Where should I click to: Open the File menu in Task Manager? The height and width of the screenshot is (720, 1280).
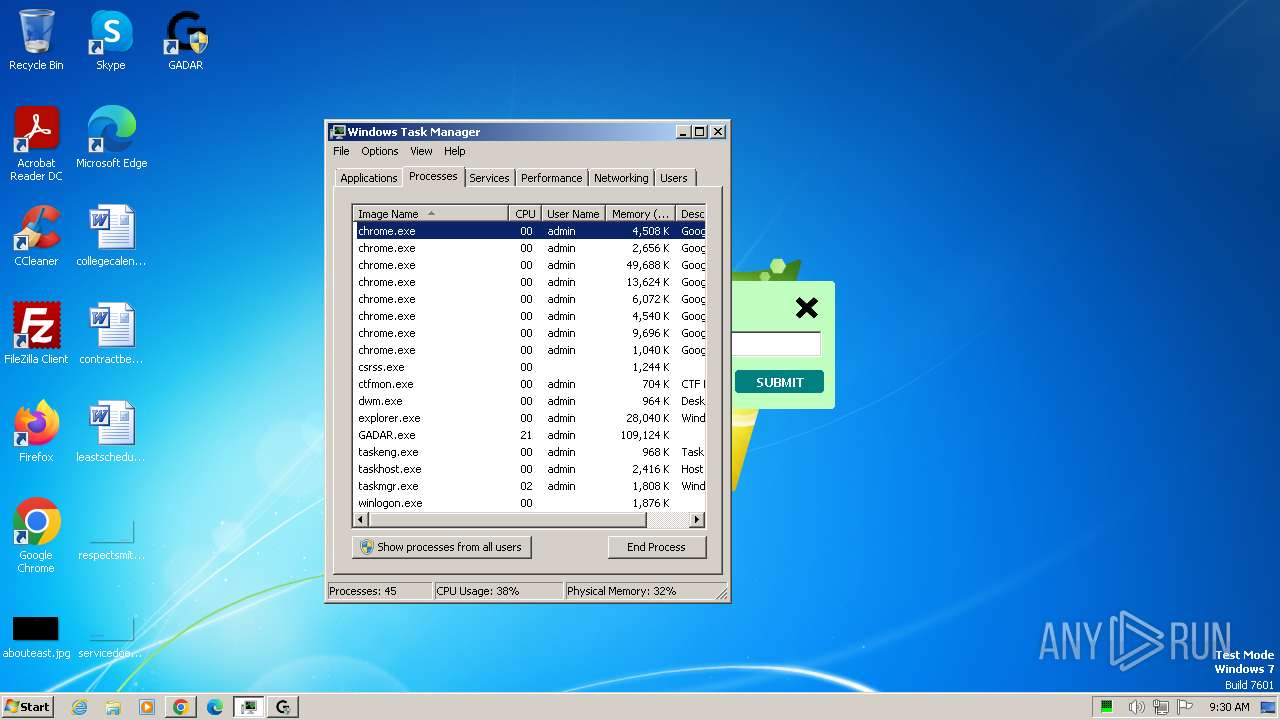point(341,151)
